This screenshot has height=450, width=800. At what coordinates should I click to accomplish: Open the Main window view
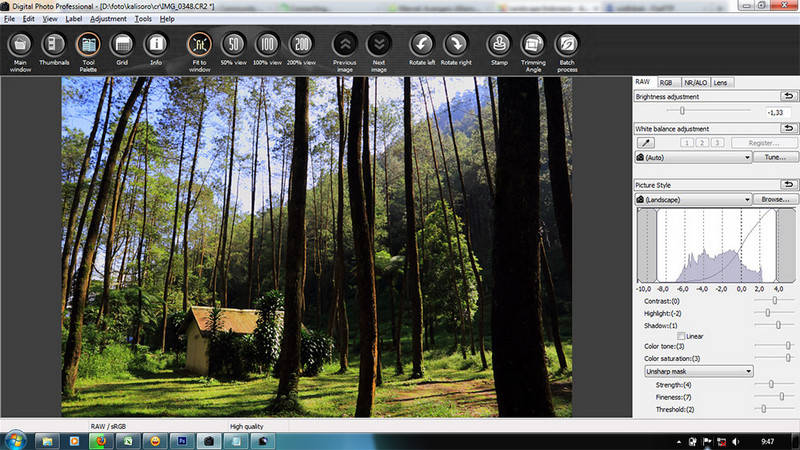pyautogui.click(x=20, y=51)
